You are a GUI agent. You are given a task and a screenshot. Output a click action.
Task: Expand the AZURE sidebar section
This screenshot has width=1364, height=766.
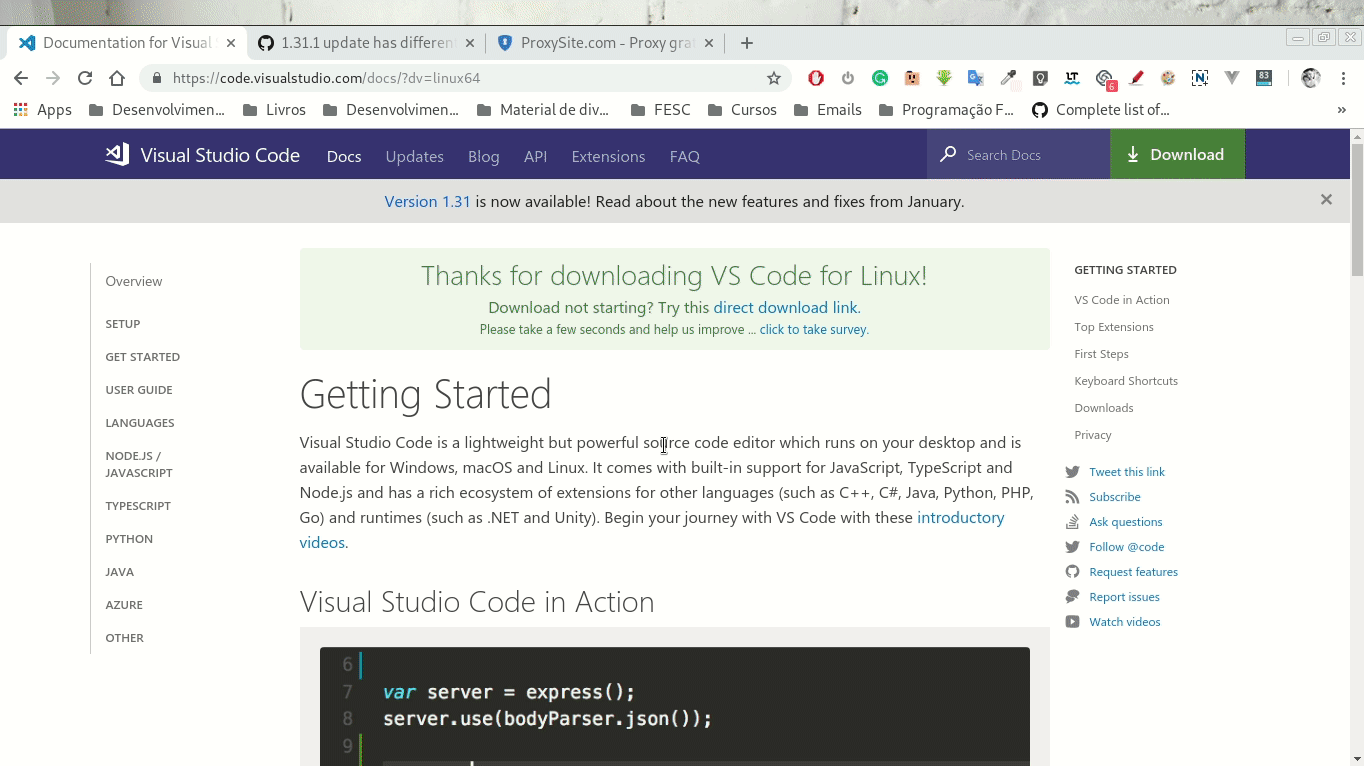[124, 605]
